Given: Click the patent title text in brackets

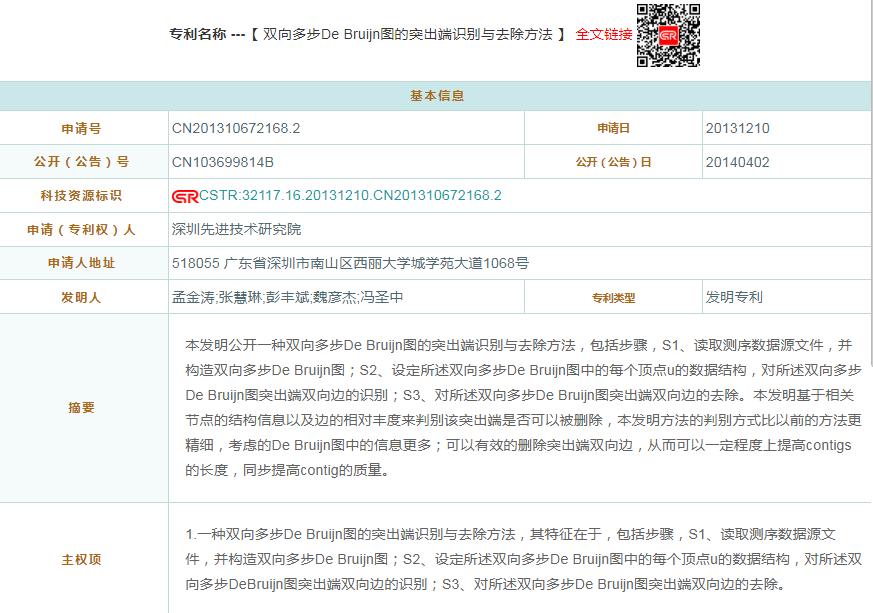Looking at the screenshot, I should (x=407, y=35).
